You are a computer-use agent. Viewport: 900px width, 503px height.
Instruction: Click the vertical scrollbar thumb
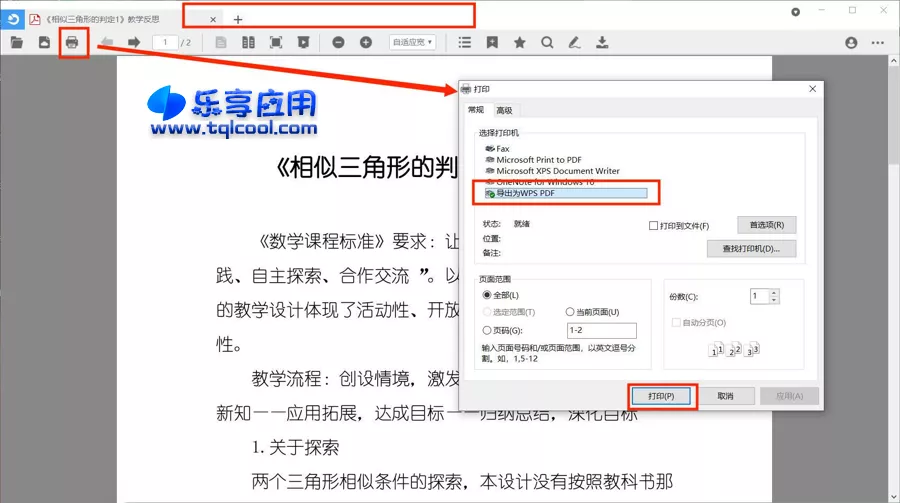pos(894,115)
